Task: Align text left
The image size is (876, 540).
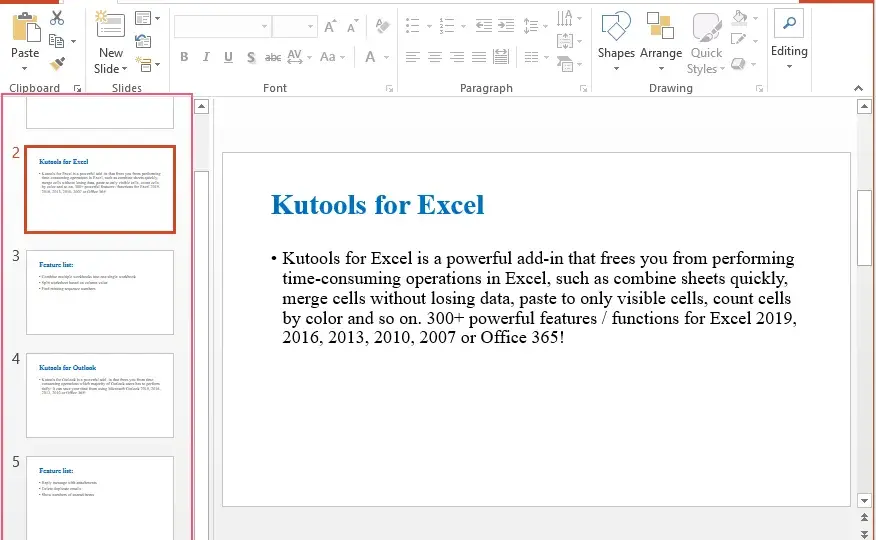Action: pyautogui.click(x=412, y=57)
